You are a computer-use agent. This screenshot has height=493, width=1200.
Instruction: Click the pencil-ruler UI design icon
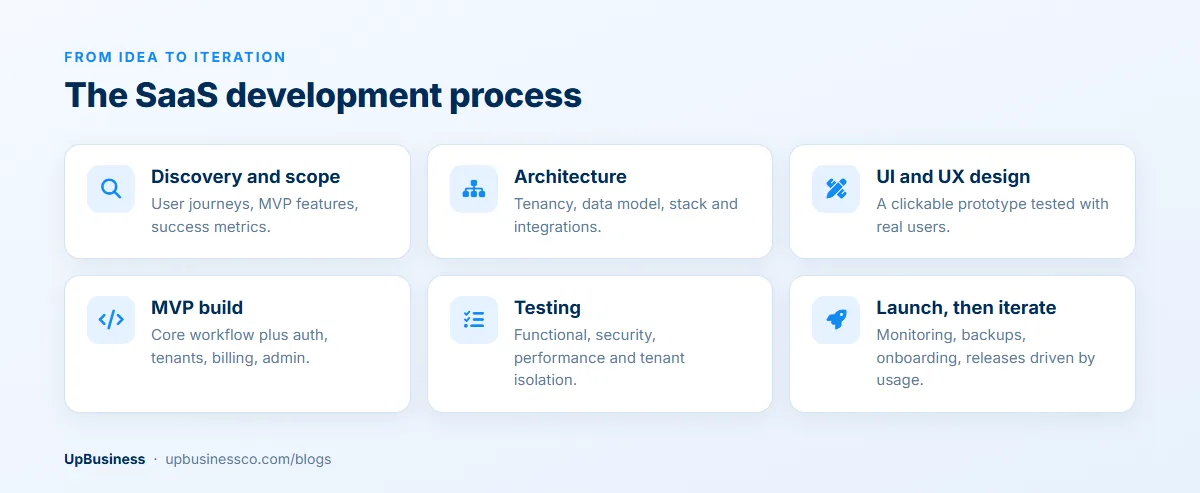pos(836,189)
